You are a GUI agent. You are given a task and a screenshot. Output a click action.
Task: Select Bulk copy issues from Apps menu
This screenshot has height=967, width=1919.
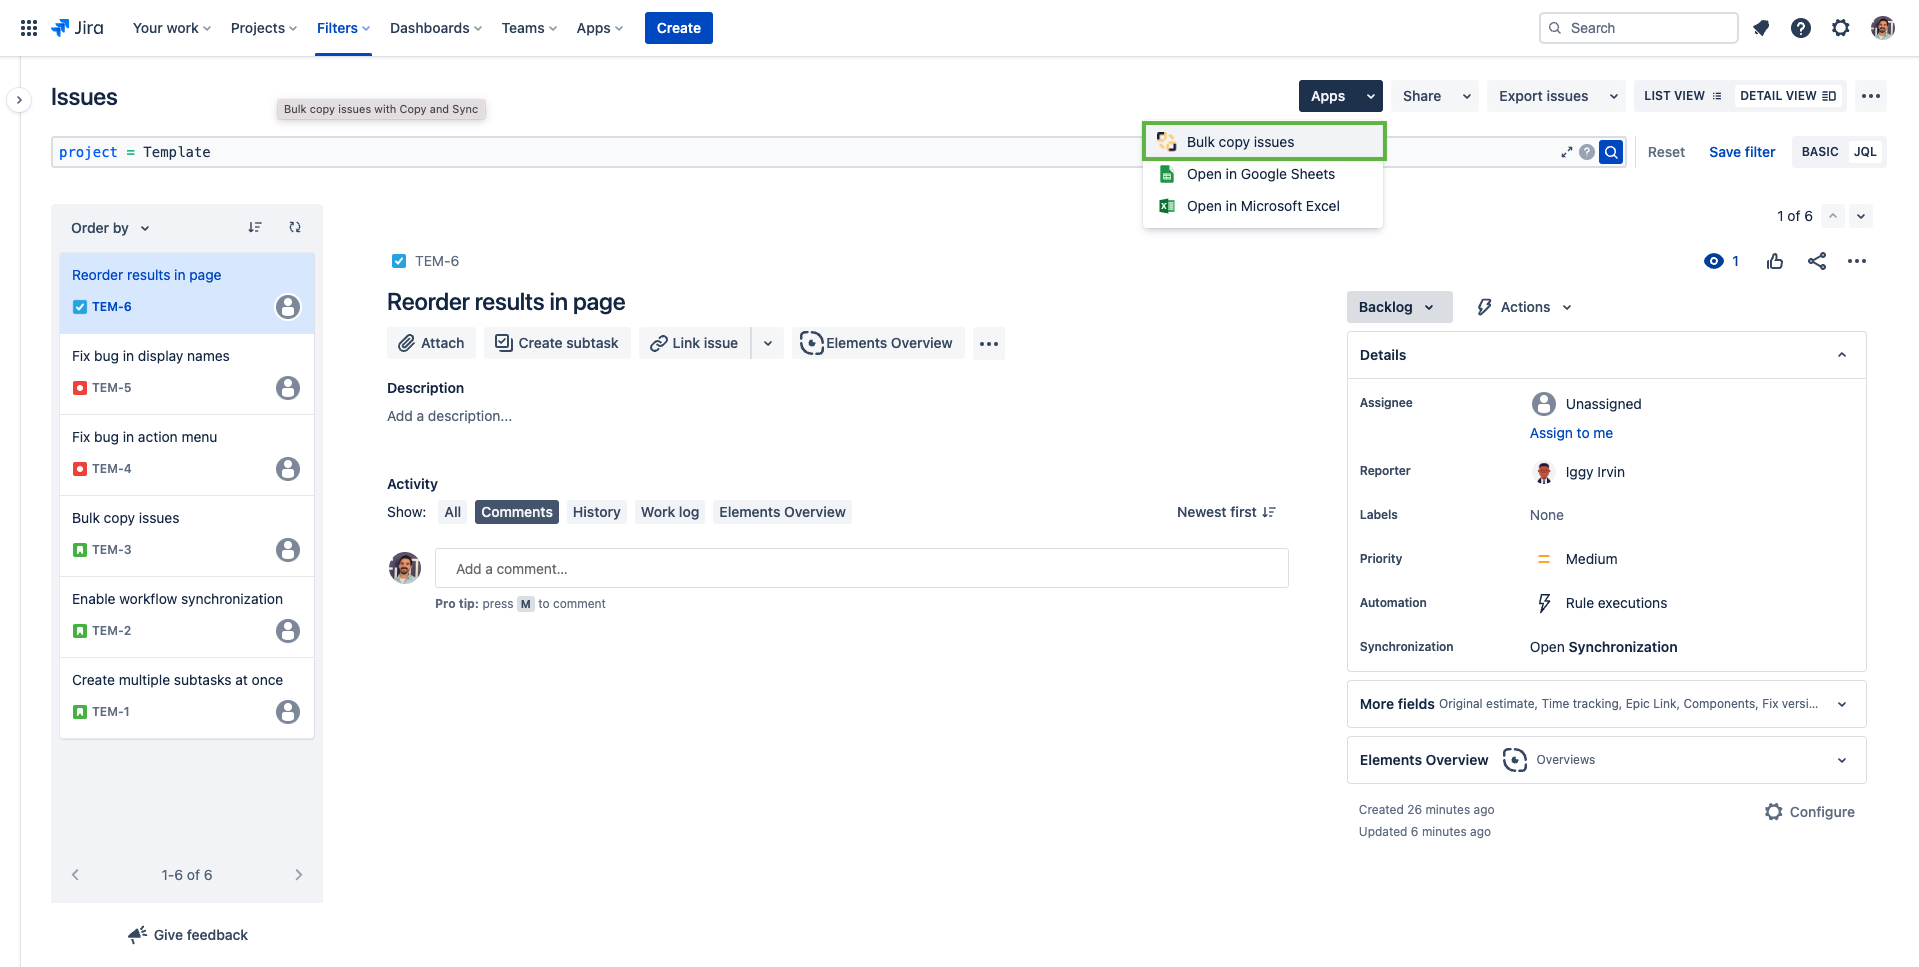click(1239, 141)
